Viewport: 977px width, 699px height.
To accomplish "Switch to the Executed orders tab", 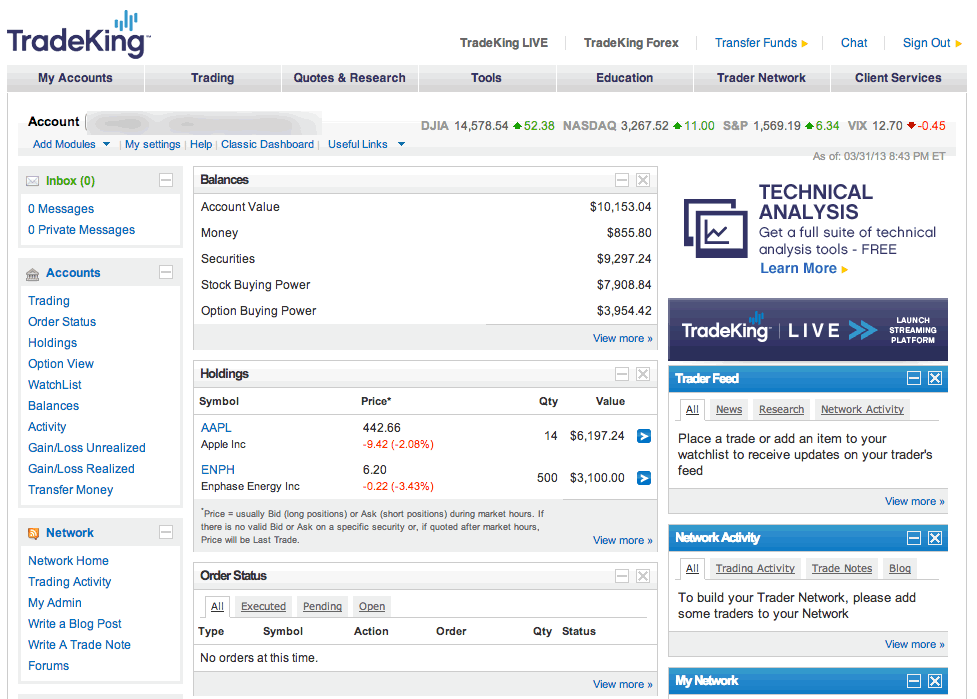I will point(264,606).
